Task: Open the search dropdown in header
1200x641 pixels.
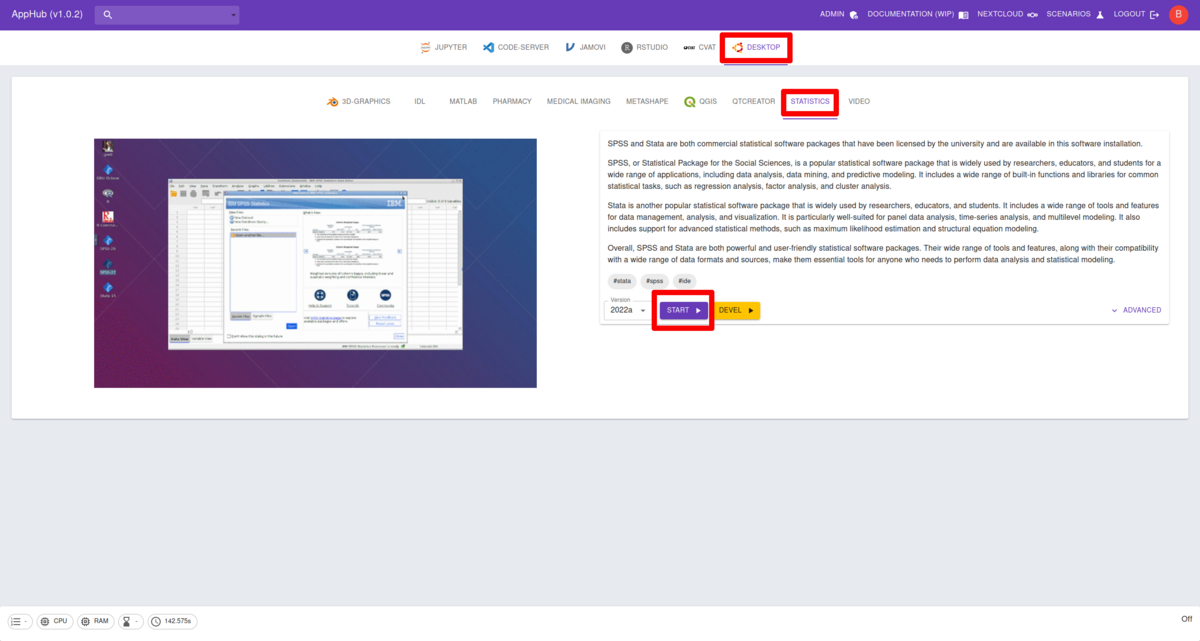Action: point(167,15)
